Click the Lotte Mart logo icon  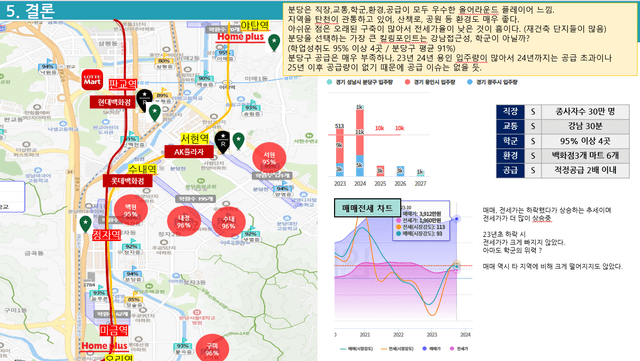tap(92, 80)
